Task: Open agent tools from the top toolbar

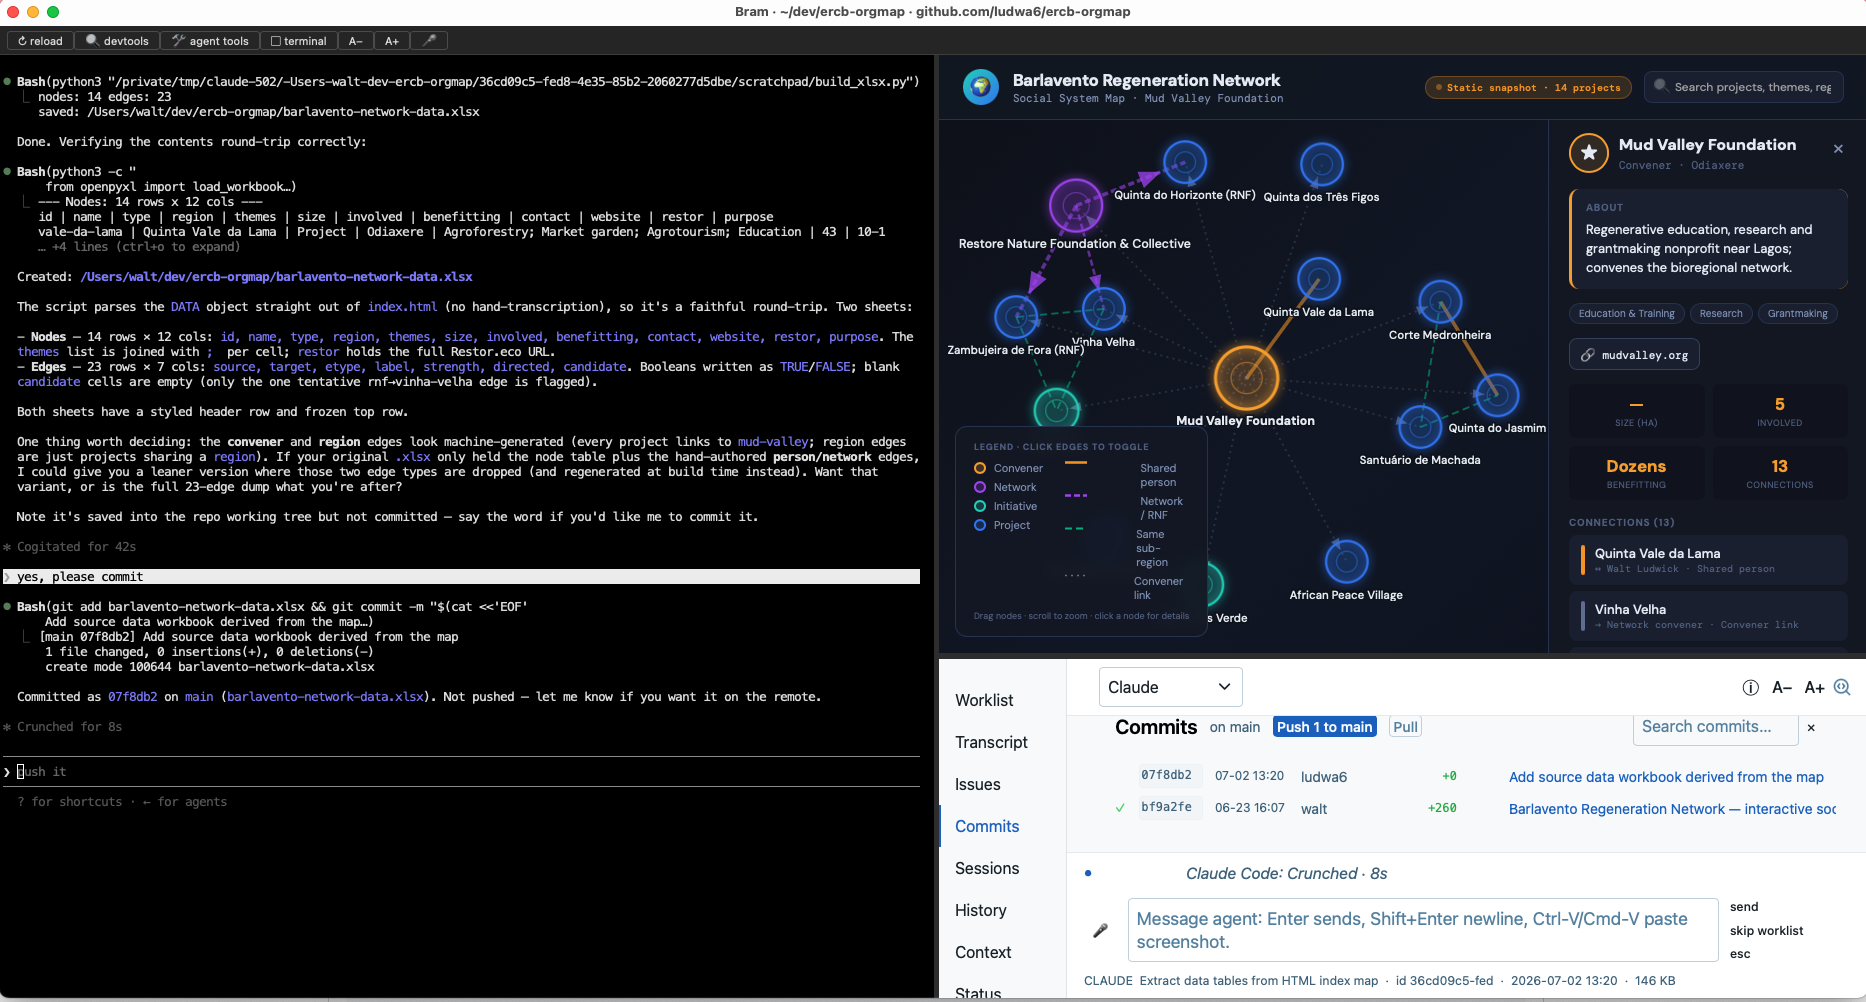Action: [210, 41]
